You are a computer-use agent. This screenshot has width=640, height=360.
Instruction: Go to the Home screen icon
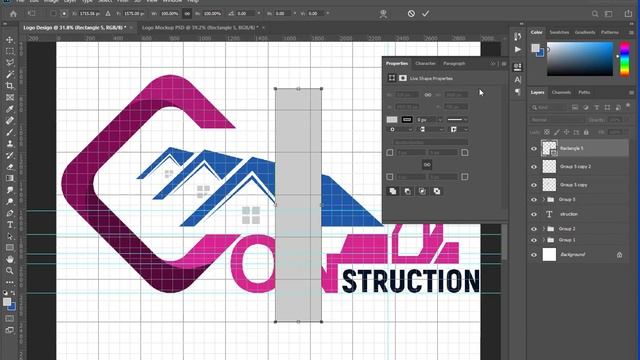click(13, 14)
